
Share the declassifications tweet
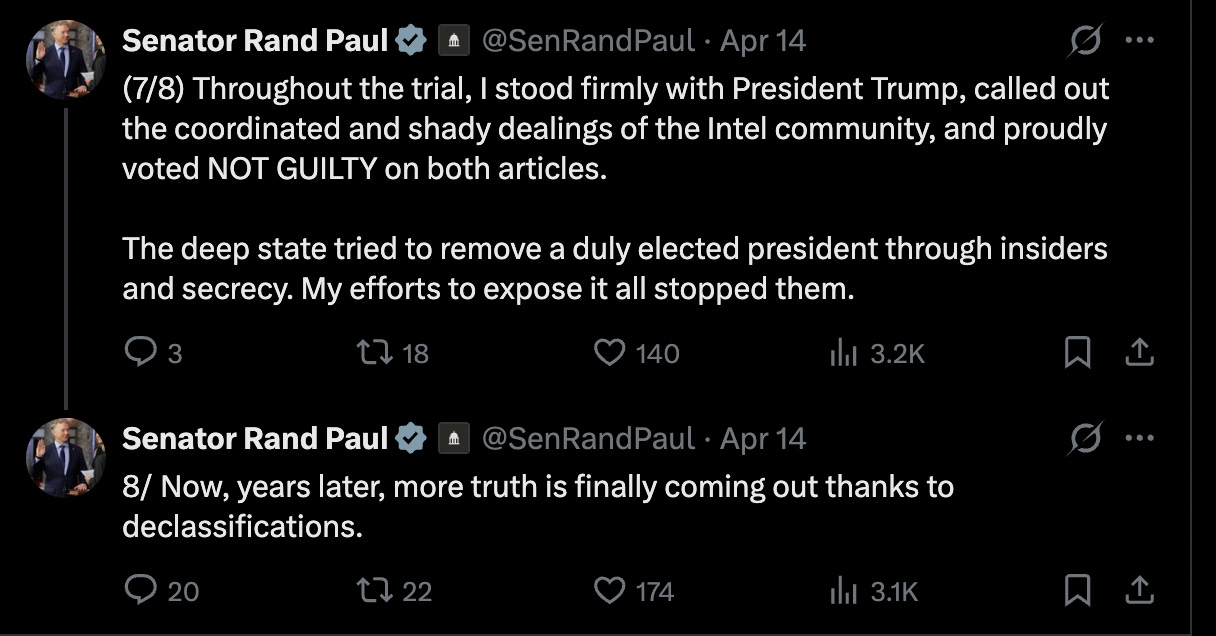[1141, 591]
